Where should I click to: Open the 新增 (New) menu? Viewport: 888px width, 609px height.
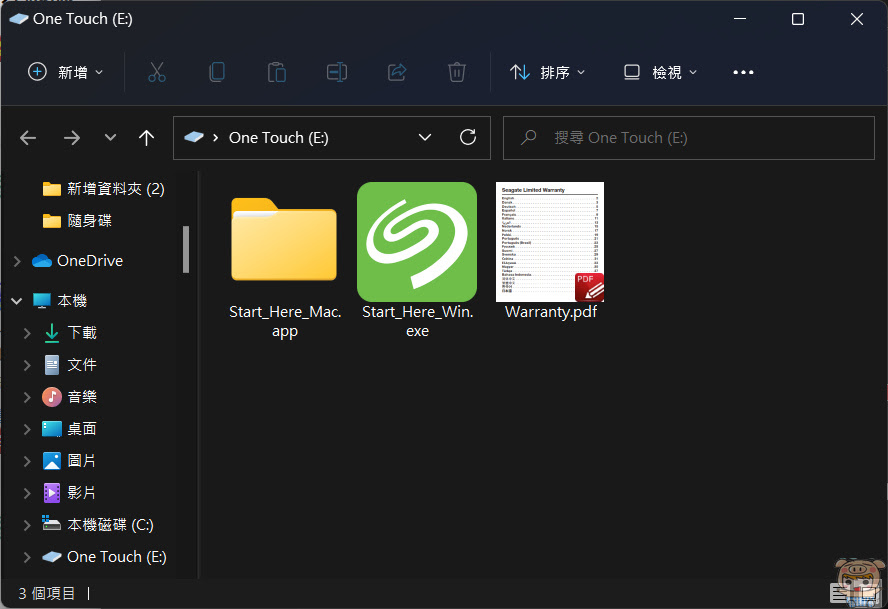click(66, 73)
